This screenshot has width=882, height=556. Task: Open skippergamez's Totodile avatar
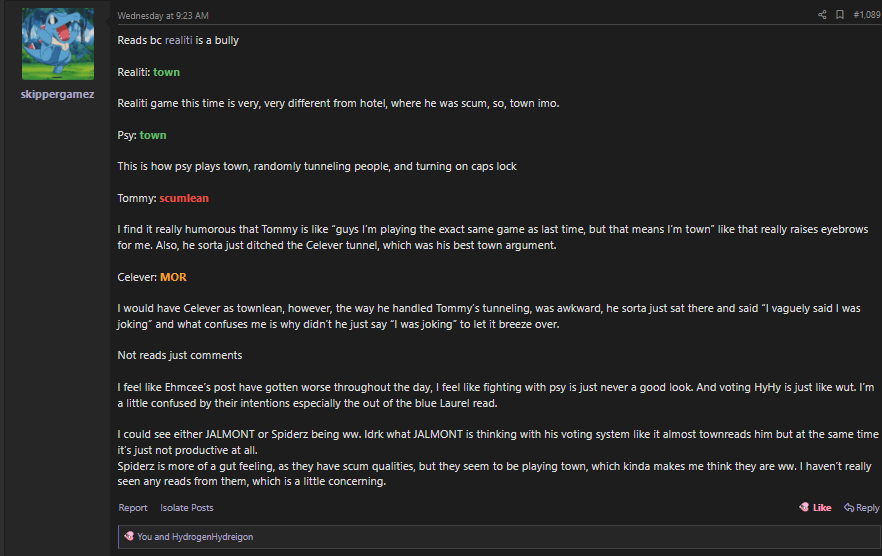pyautogui.click(x=58, y=44)
